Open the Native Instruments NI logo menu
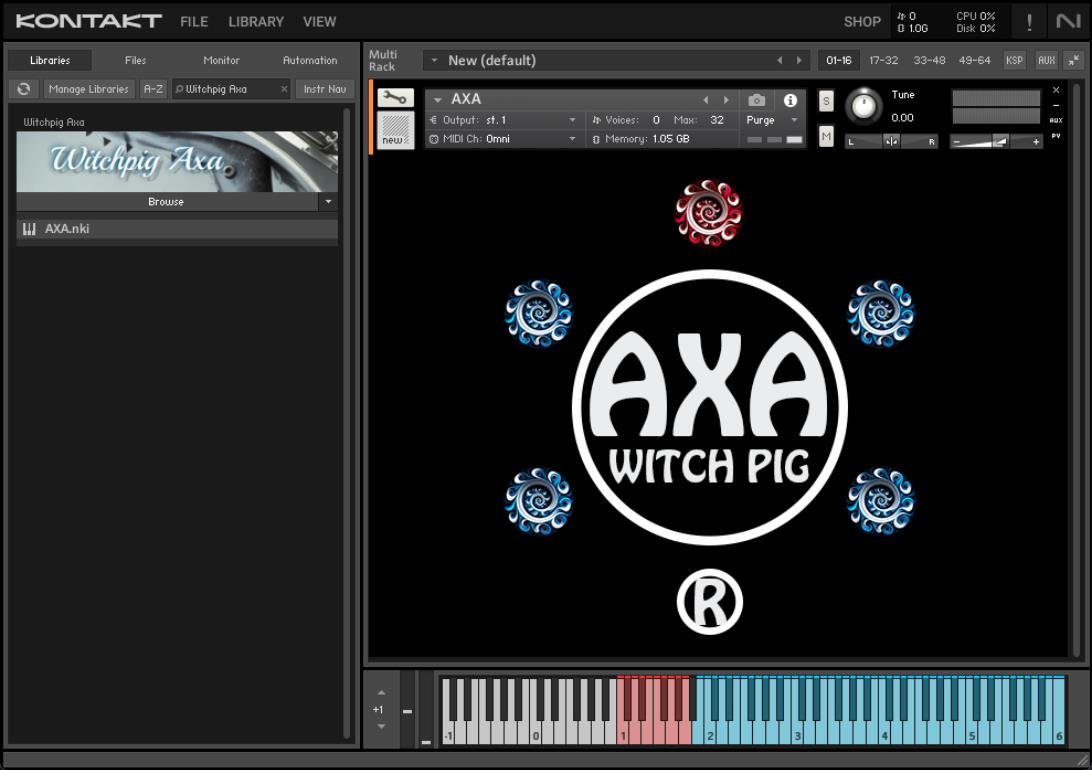The width and height of the screenshot is (1092, 770). pos(1068,22)
